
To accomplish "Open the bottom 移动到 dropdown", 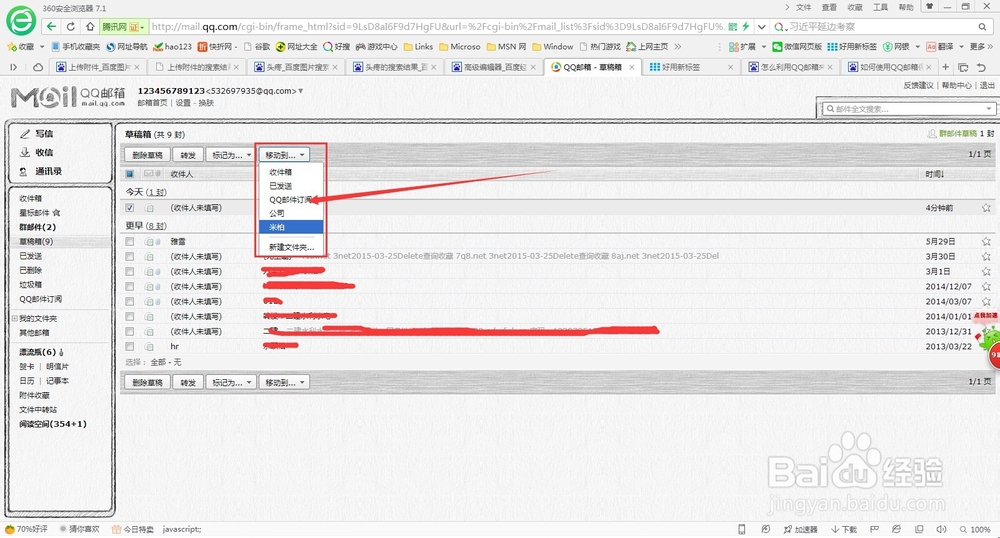I will click(284, 382).
